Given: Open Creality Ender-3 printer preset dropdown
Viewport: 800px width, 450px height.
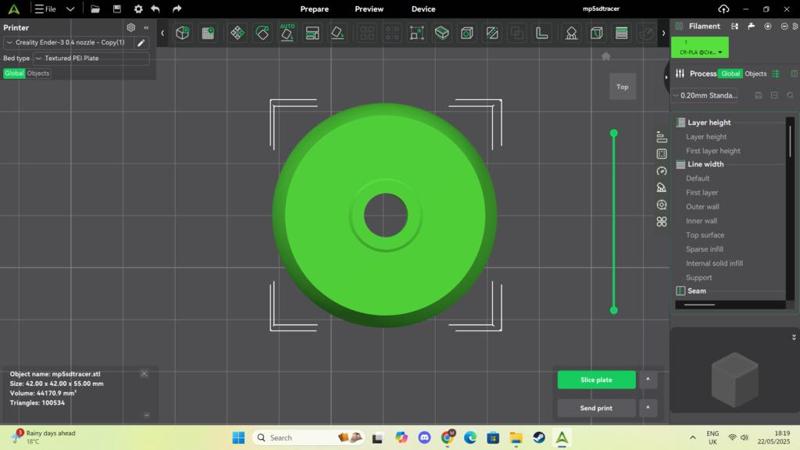Looking at the screenshot, I should click(x=68, y=43).
